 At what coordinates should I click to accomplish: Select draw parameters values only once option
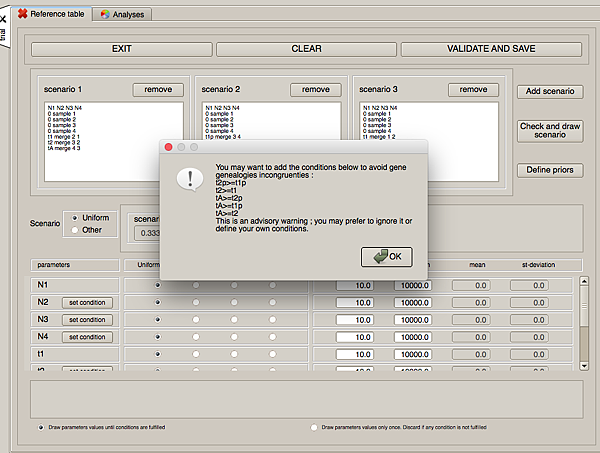coord(313,427)
